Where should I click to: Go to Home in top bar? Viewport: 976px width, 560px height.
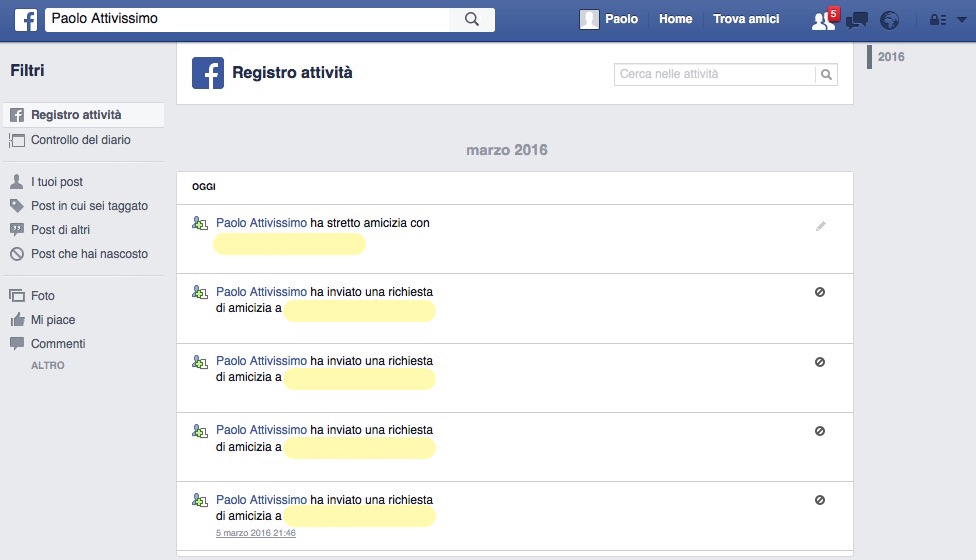click(675, 19)
